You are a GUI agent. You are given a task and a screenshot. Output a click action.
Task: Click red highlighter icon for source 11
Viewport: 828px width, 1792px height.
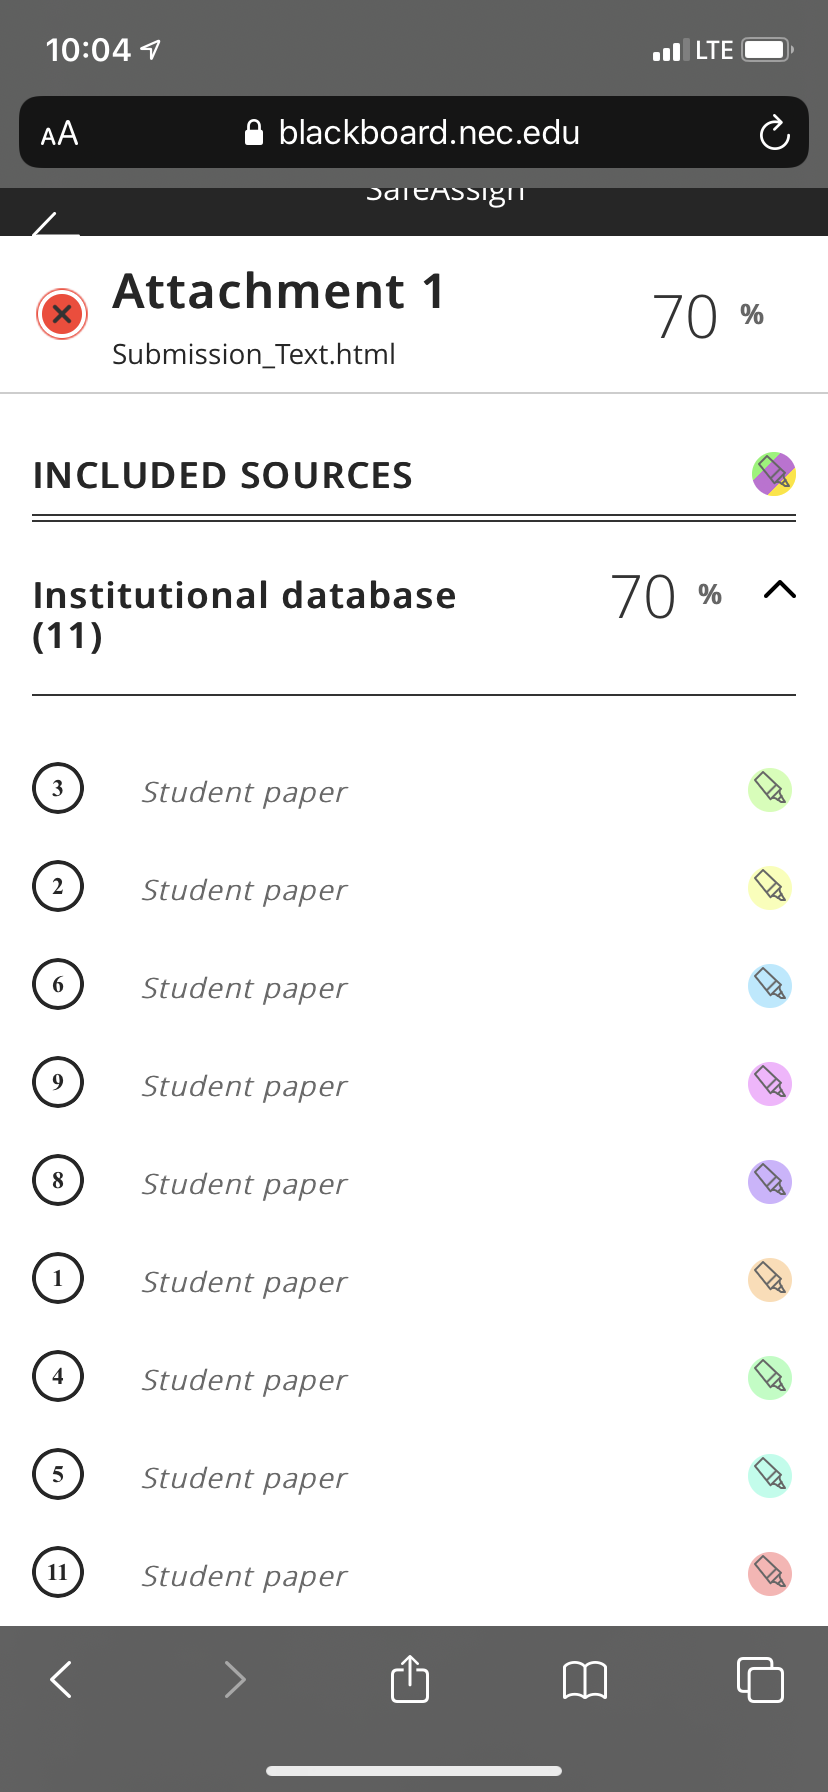coord(770,1574)
